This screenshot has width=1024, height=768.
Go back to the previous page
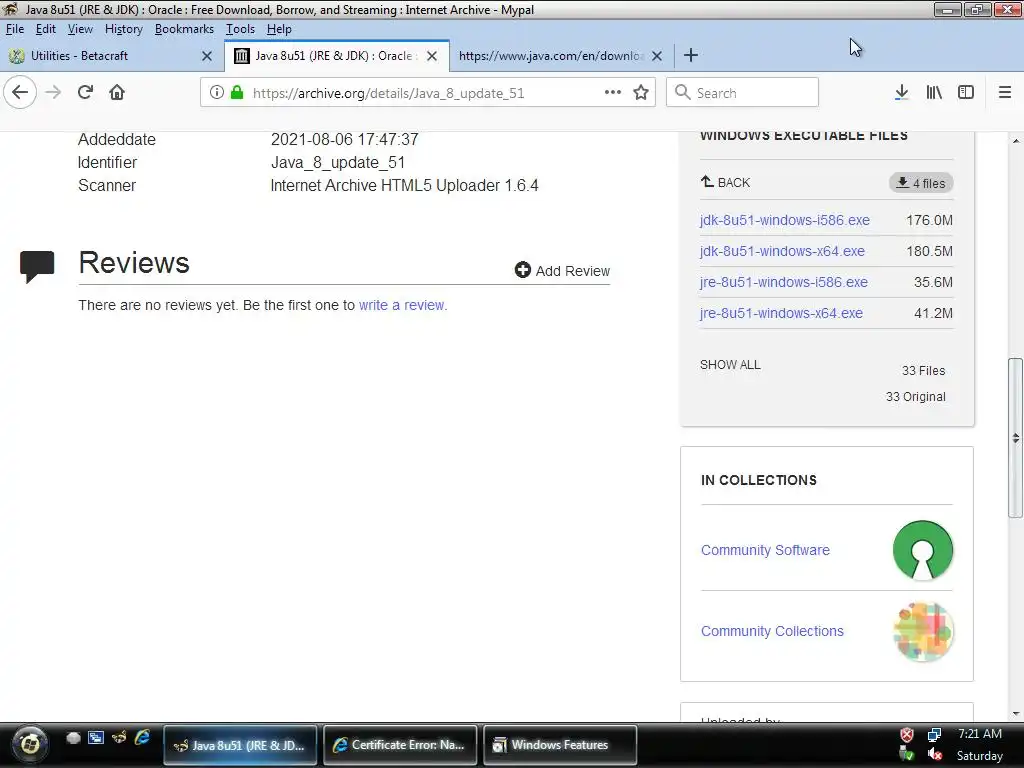[x=20, y=92]
